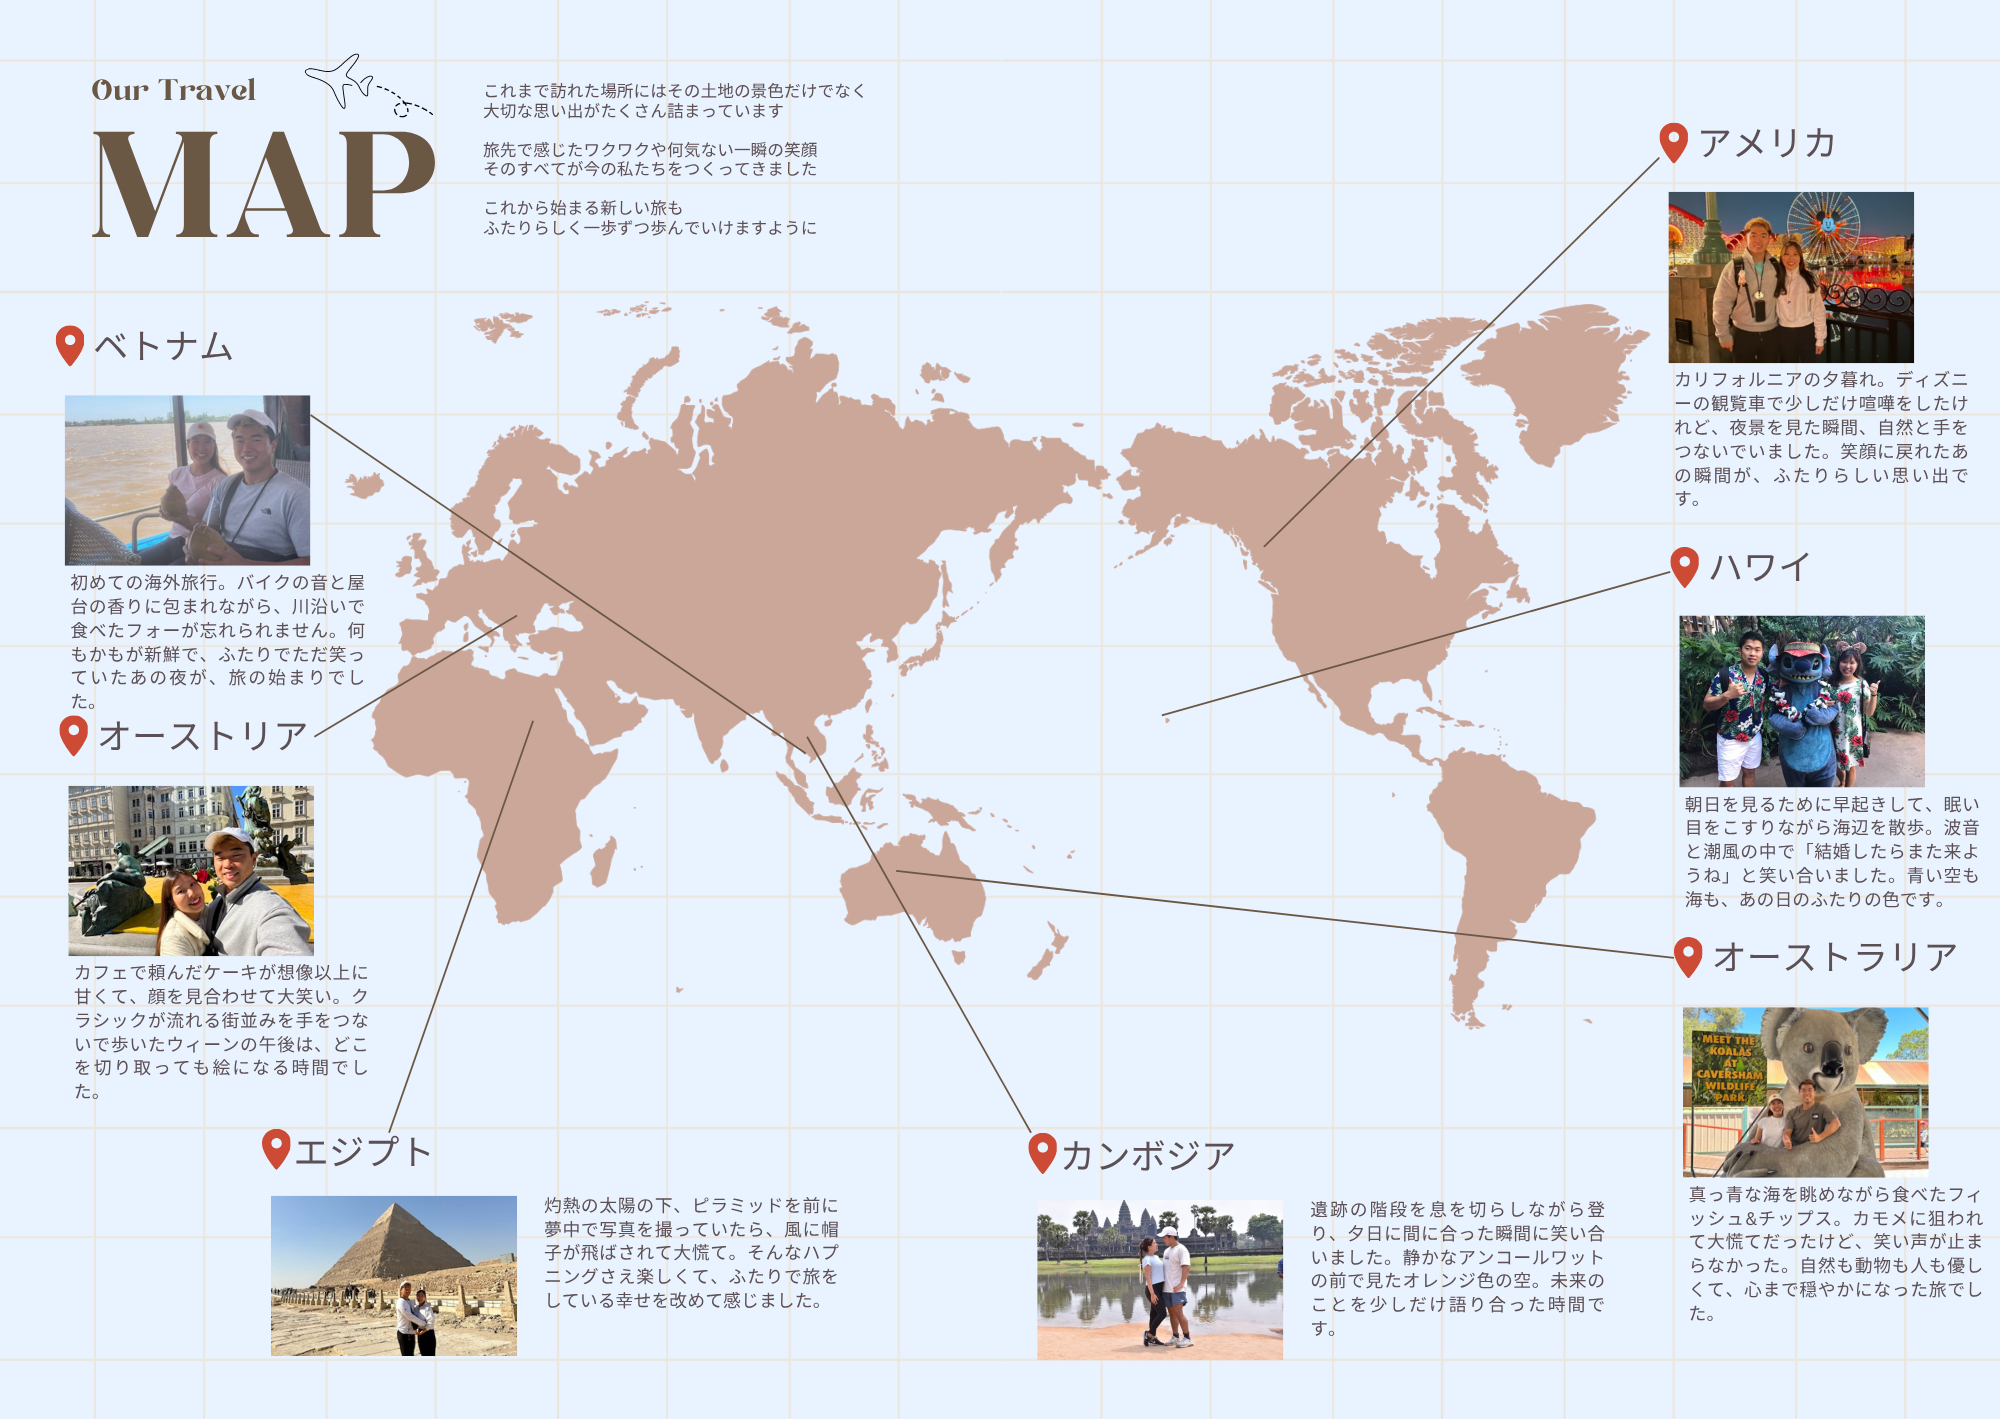This screenshot has height=1419, width=2000.
Task: Click the intro line 'これまで訪れた場所には…'
Action: (674, 91)
